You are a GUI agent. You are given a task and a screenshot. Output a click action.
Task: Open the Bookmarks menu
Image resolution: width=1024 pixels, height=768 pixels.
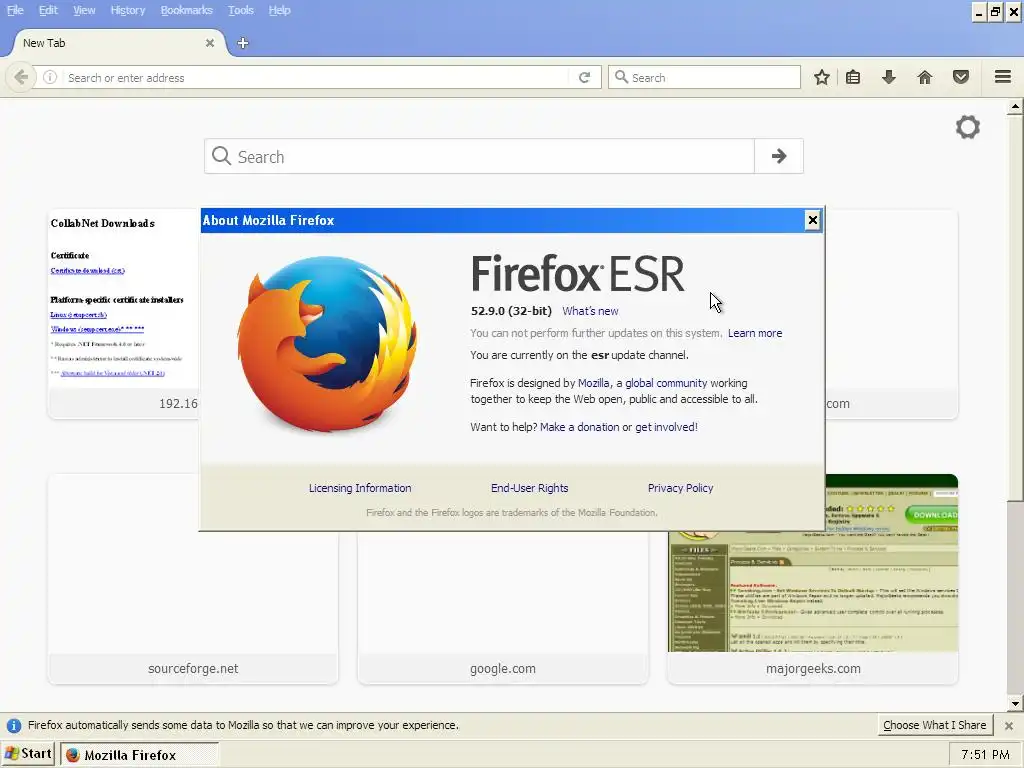(187, 10)
